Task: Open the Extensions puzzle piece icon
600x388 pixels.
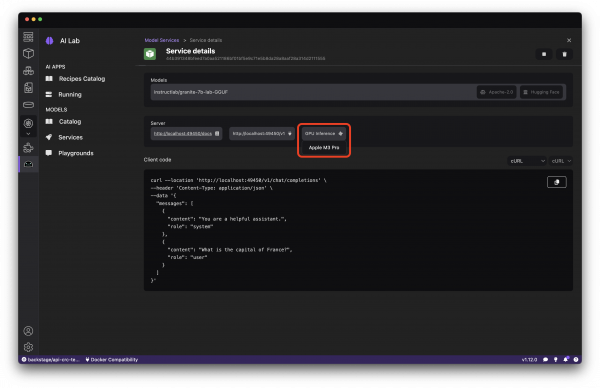Action: pos(28,148)
